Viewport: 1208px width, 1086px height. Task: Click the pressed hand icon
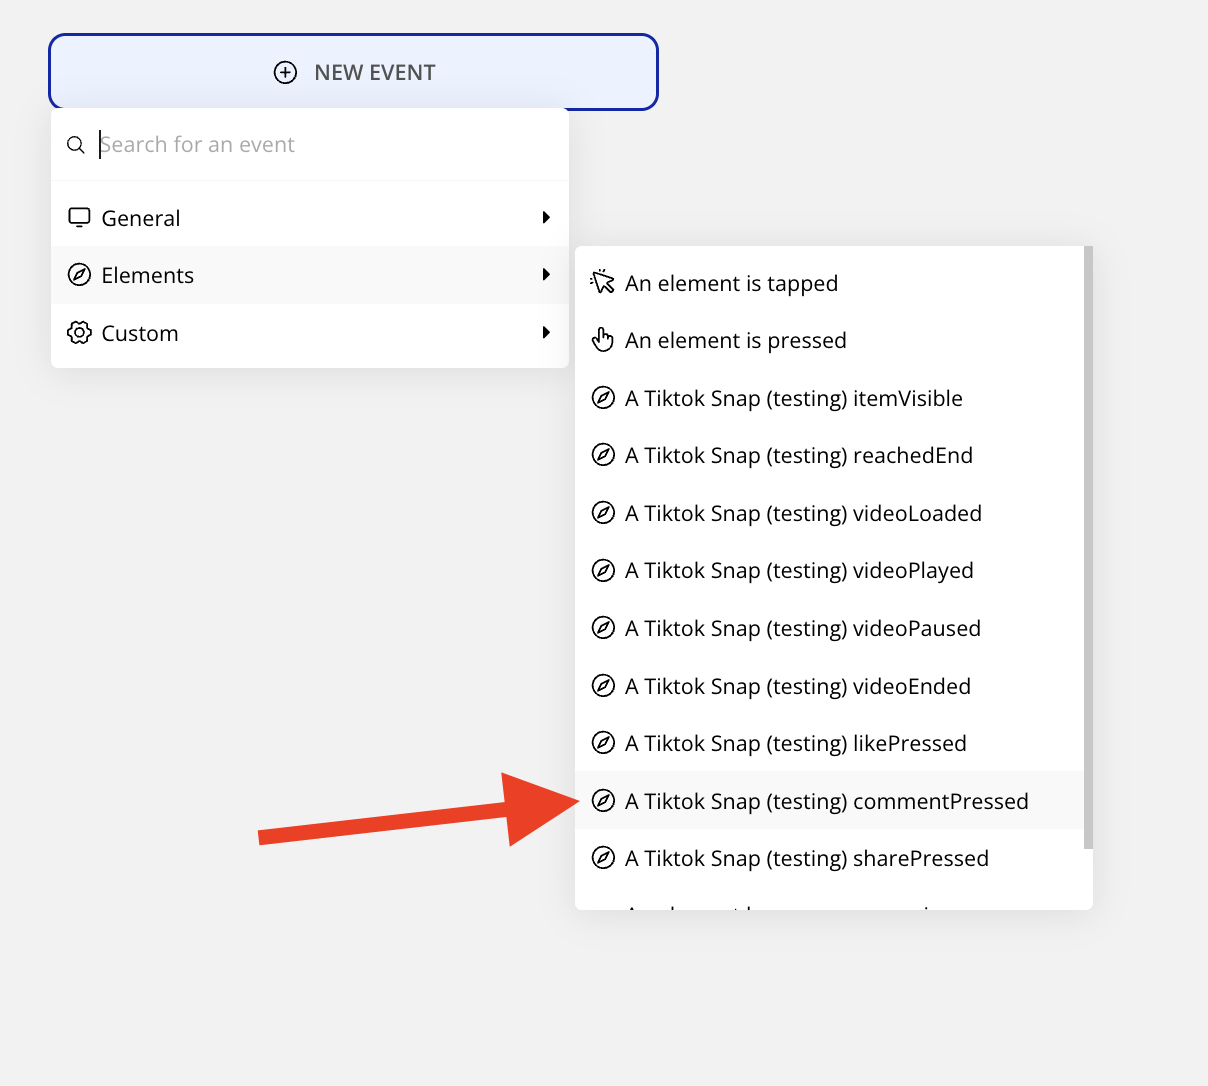[x=602, y=340]
